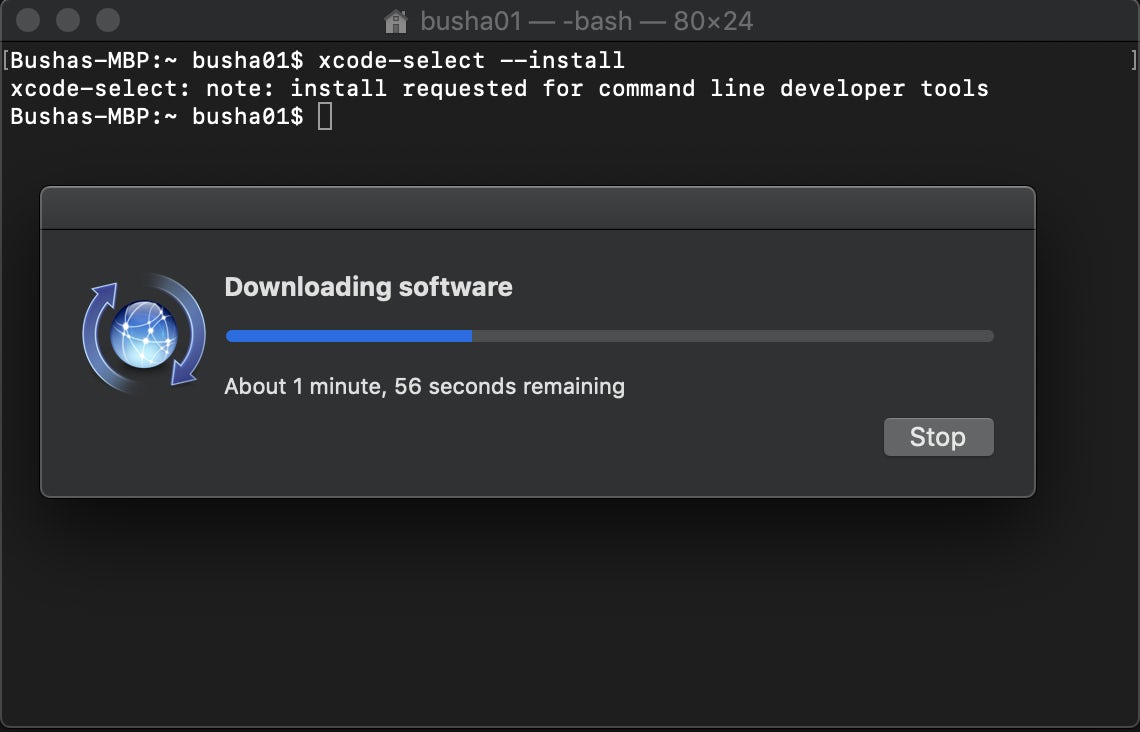The height and width of the screenshot is (732, 1140).
Task: Click the Software Update globe icon
Action: tap(144, 334)
